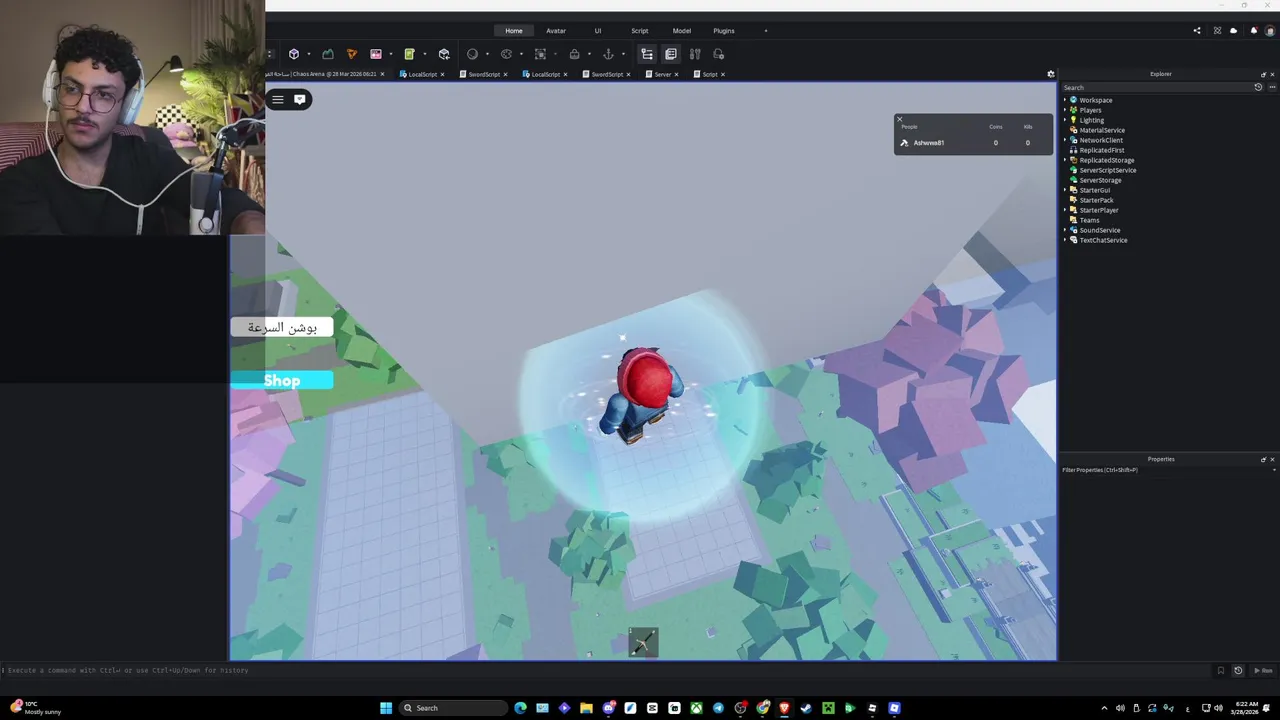Open the Terrain editor icon

click(328, 54)
